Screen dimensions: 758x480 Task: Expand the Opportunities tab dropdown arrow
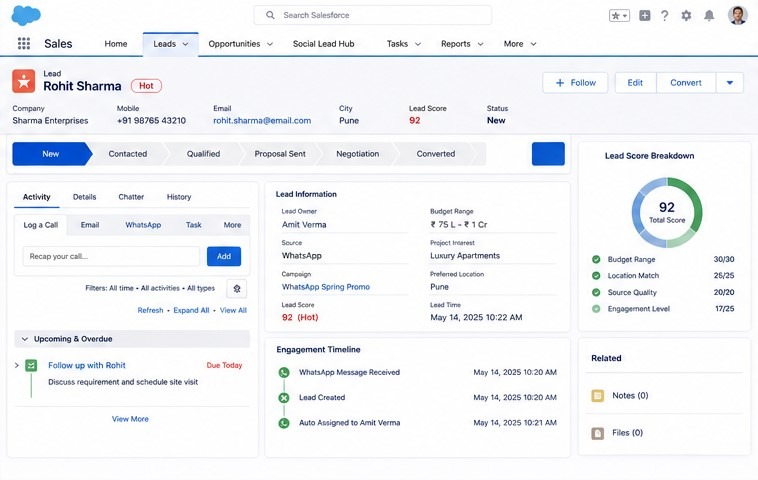click(270, 44)
